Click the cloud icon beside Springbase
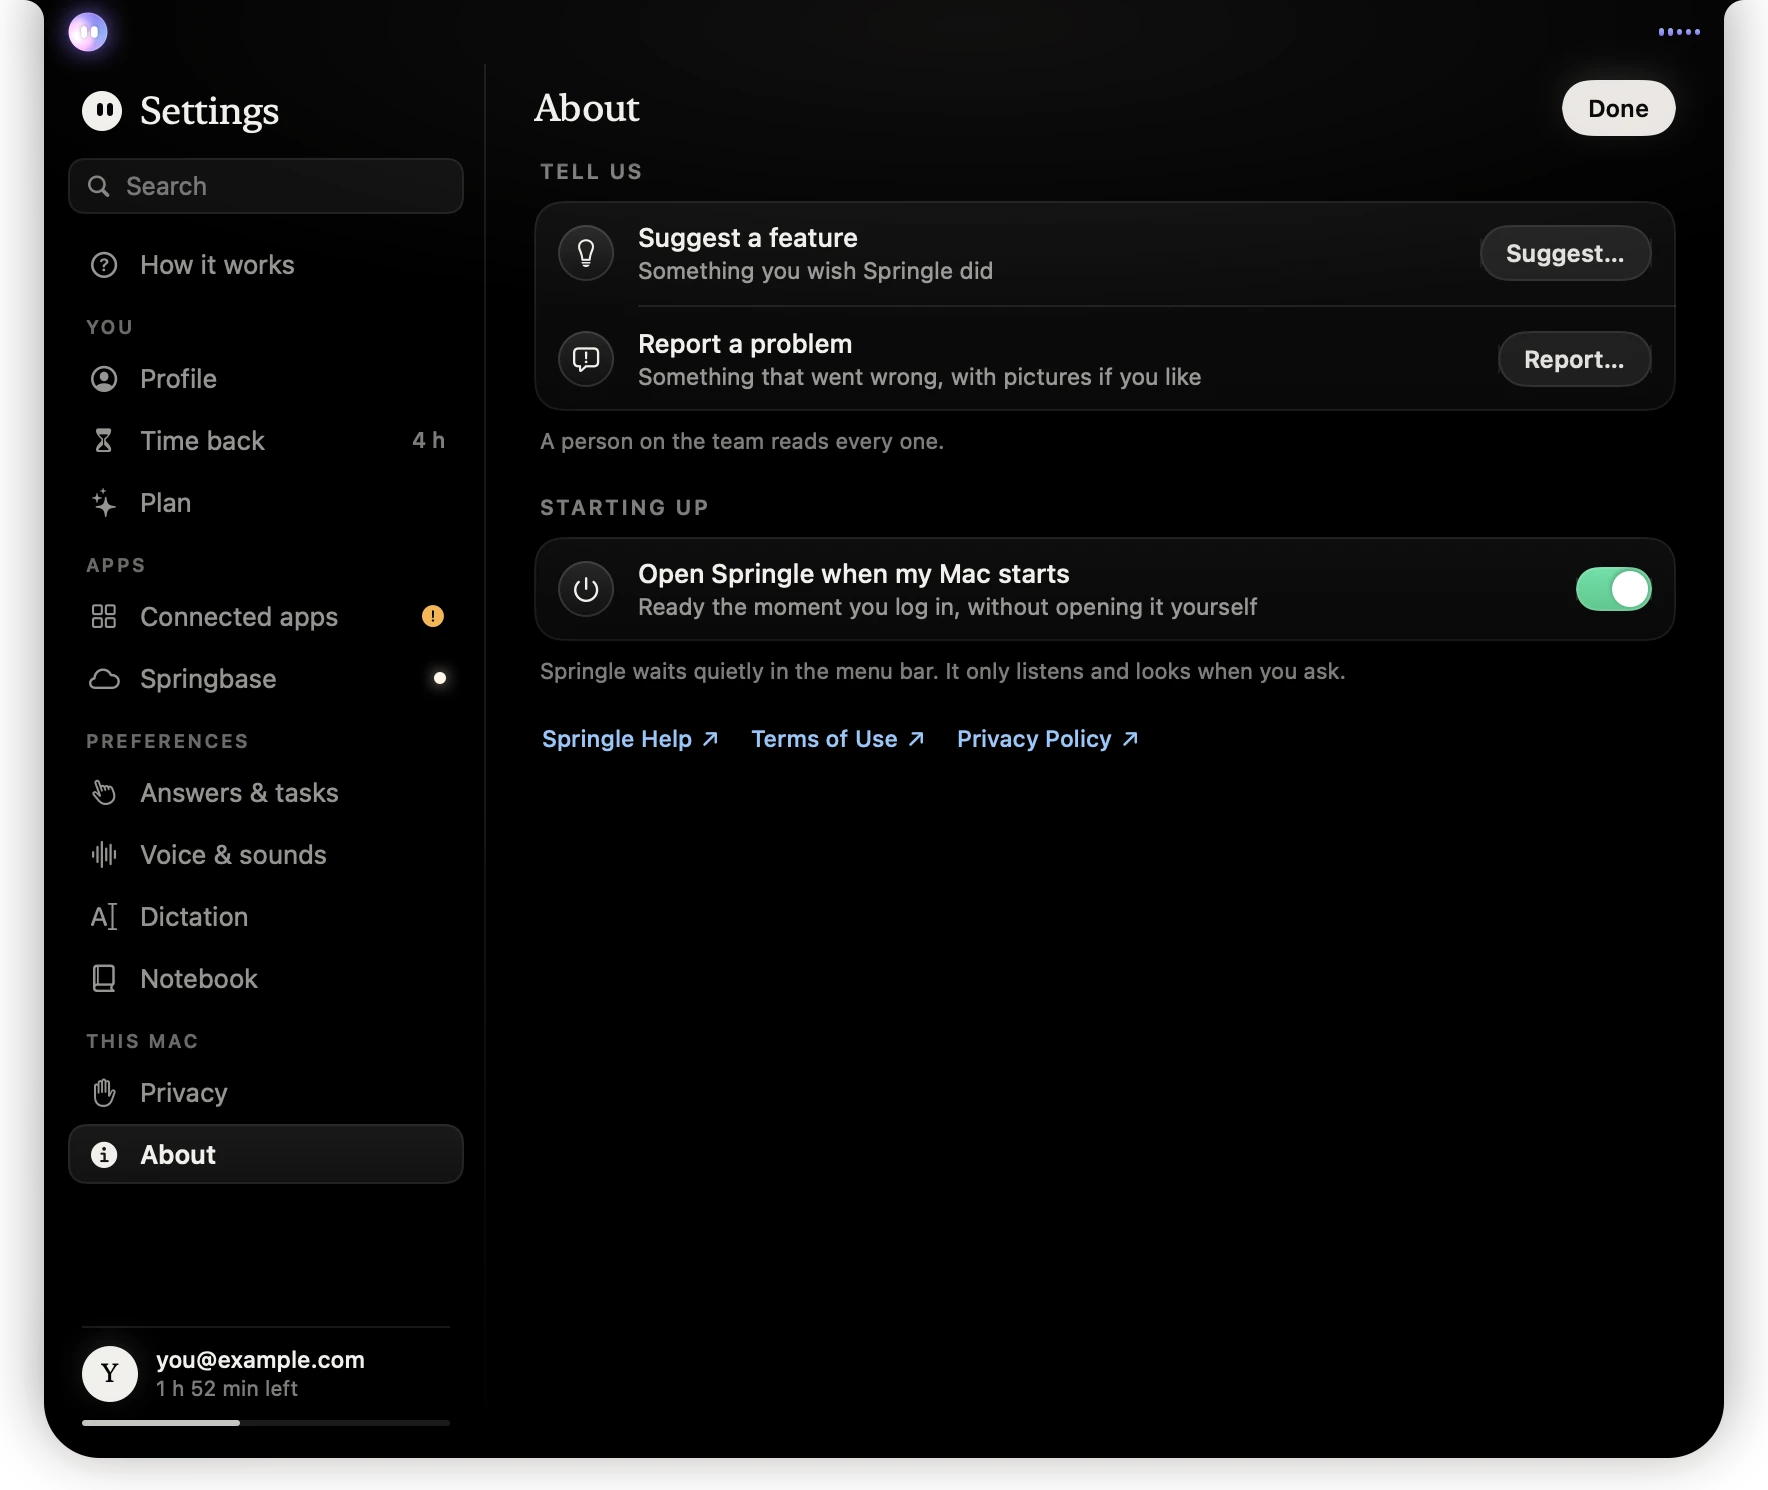 (x=104, y=679)
